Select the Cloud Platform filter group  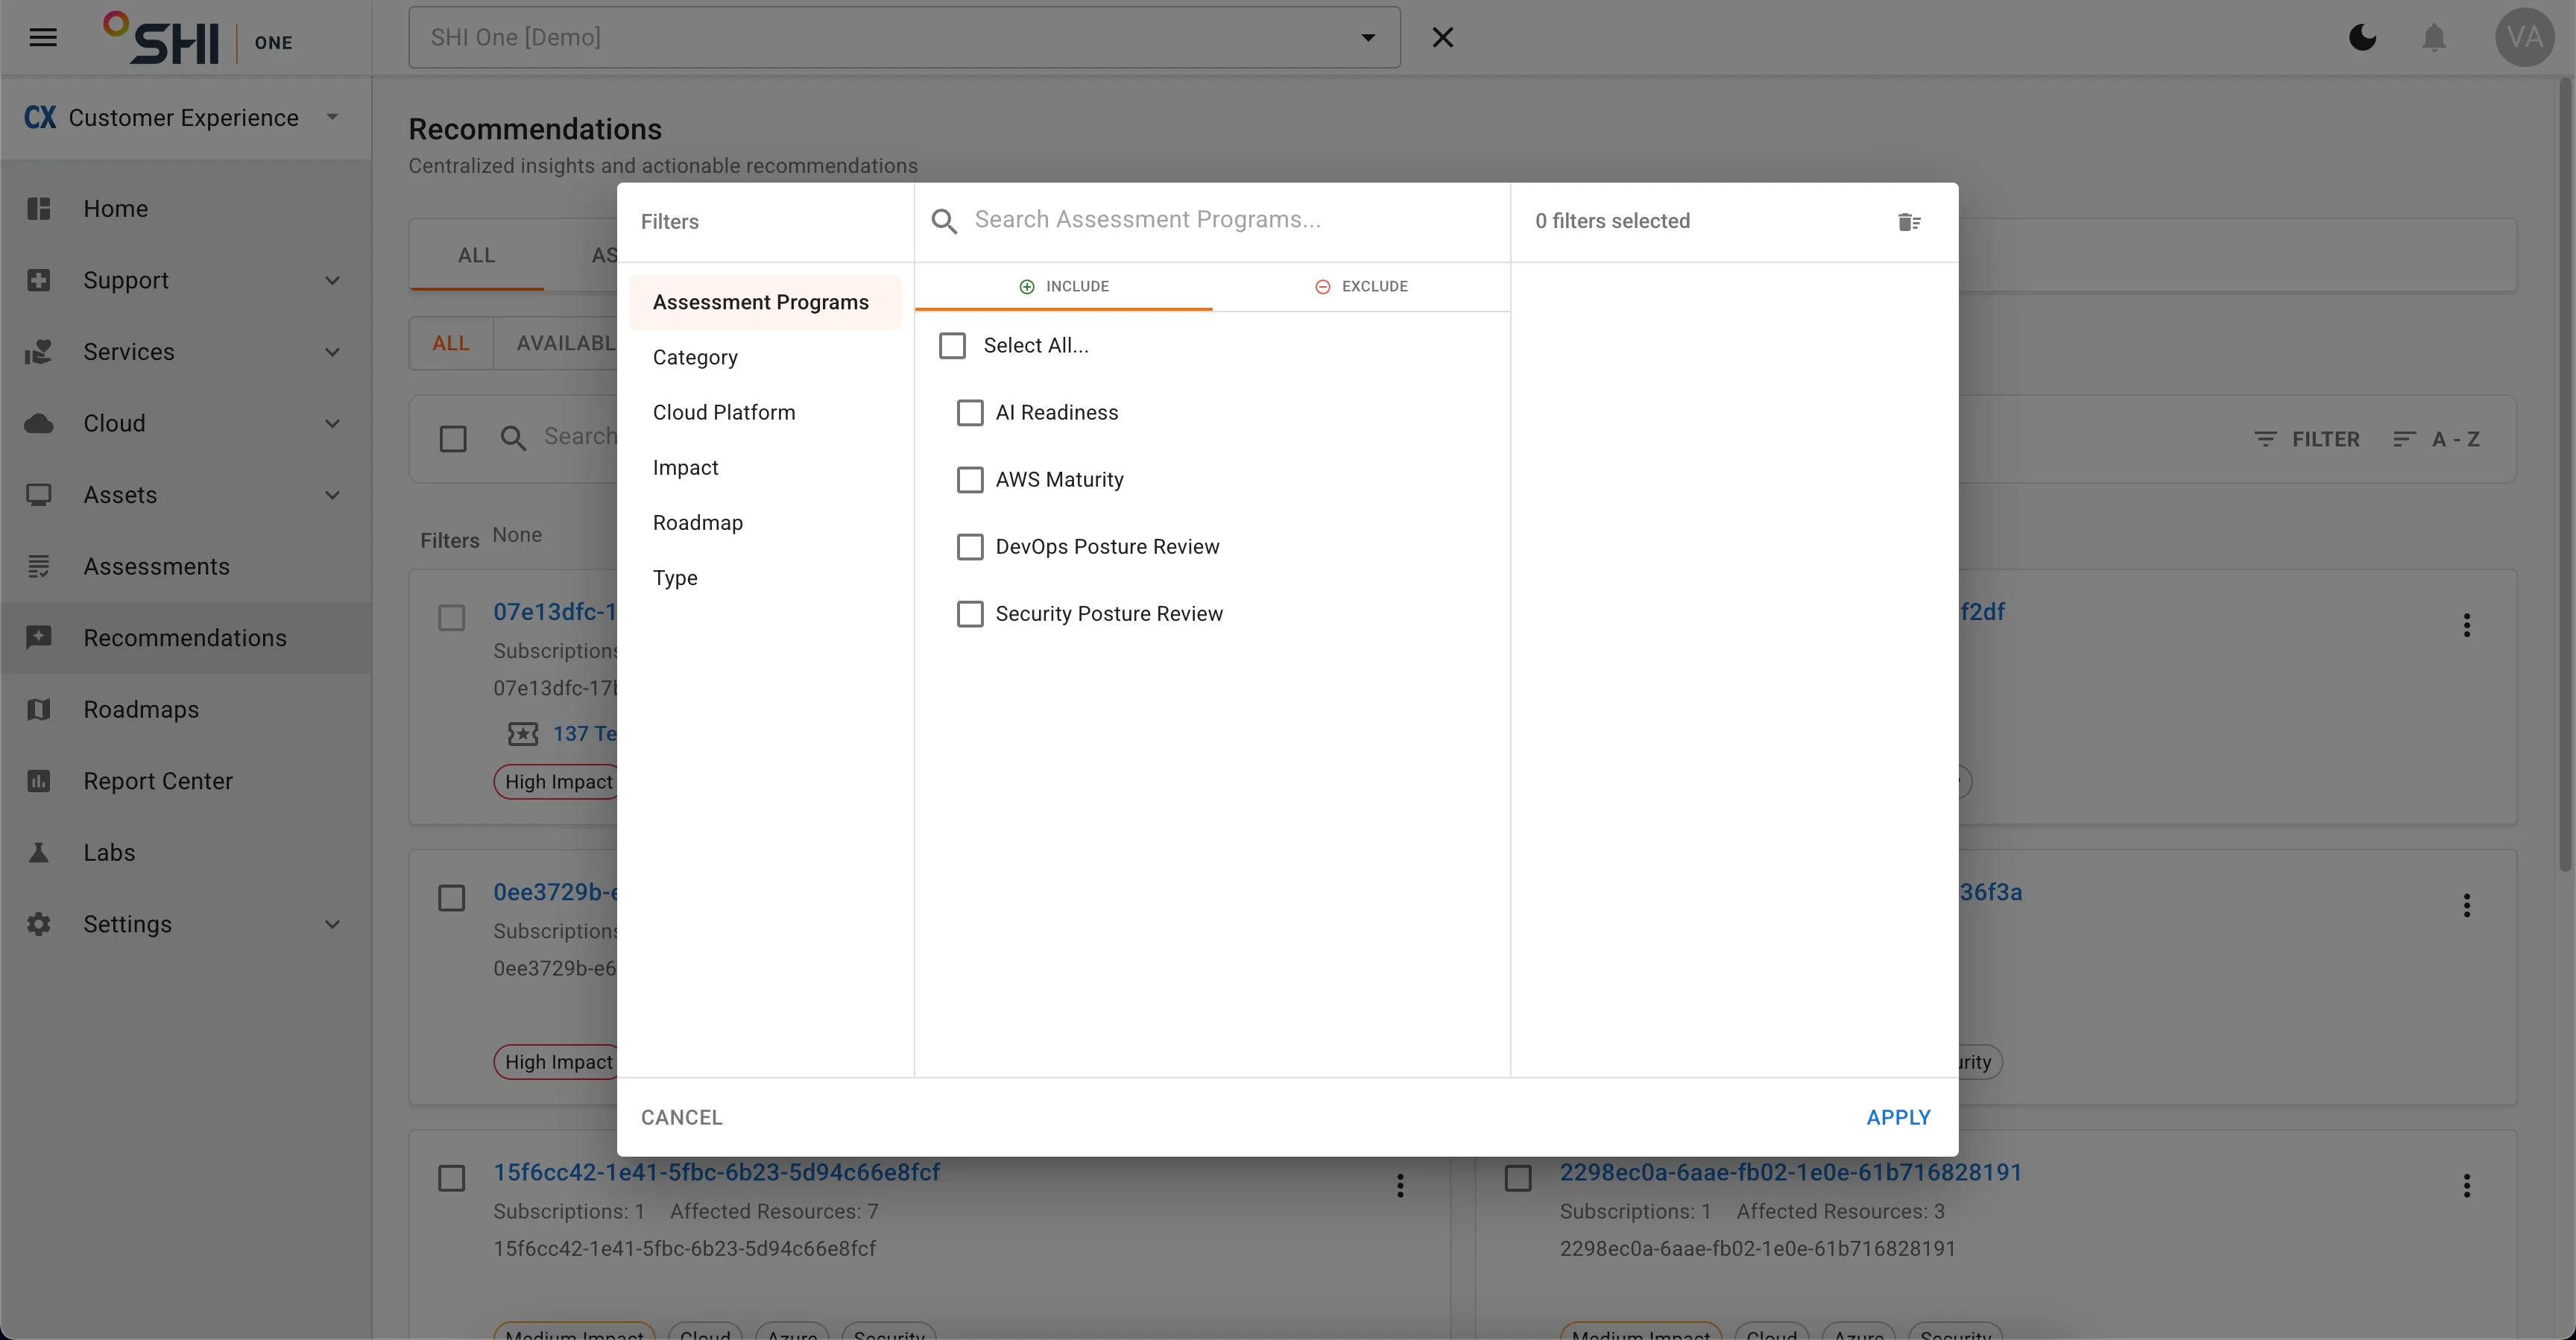[765, 413]
